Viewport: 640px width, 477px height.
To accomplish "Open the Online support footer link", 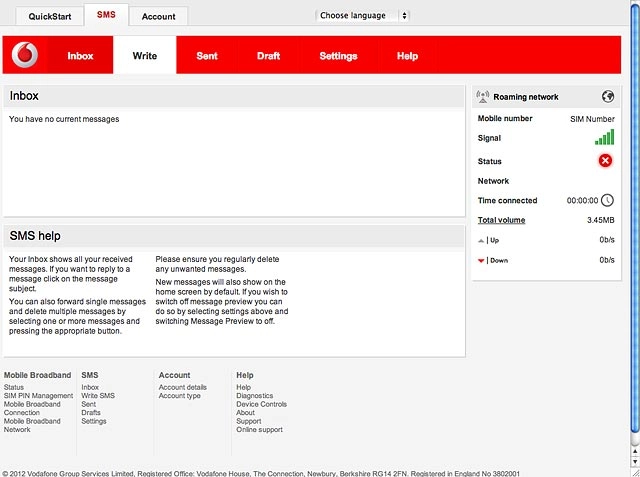I will click(259, 430).
